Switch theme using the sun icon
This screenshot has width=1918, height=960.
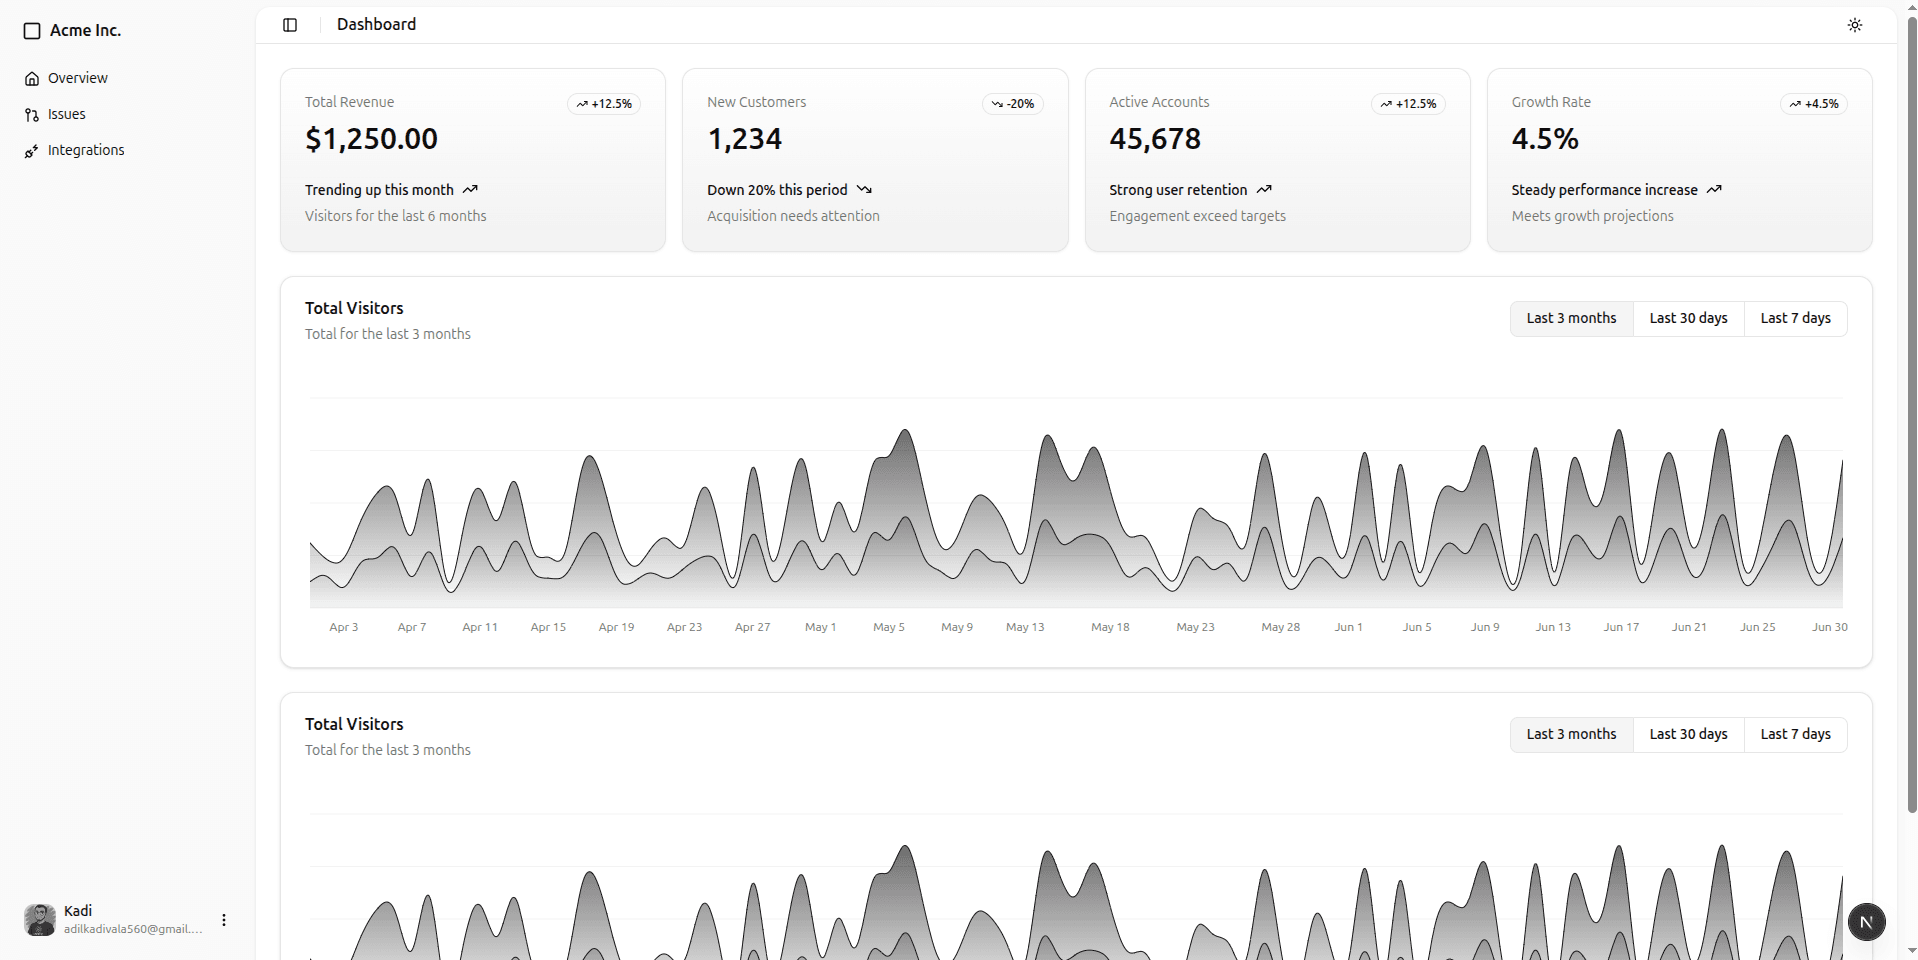(x=1855, y=25)
